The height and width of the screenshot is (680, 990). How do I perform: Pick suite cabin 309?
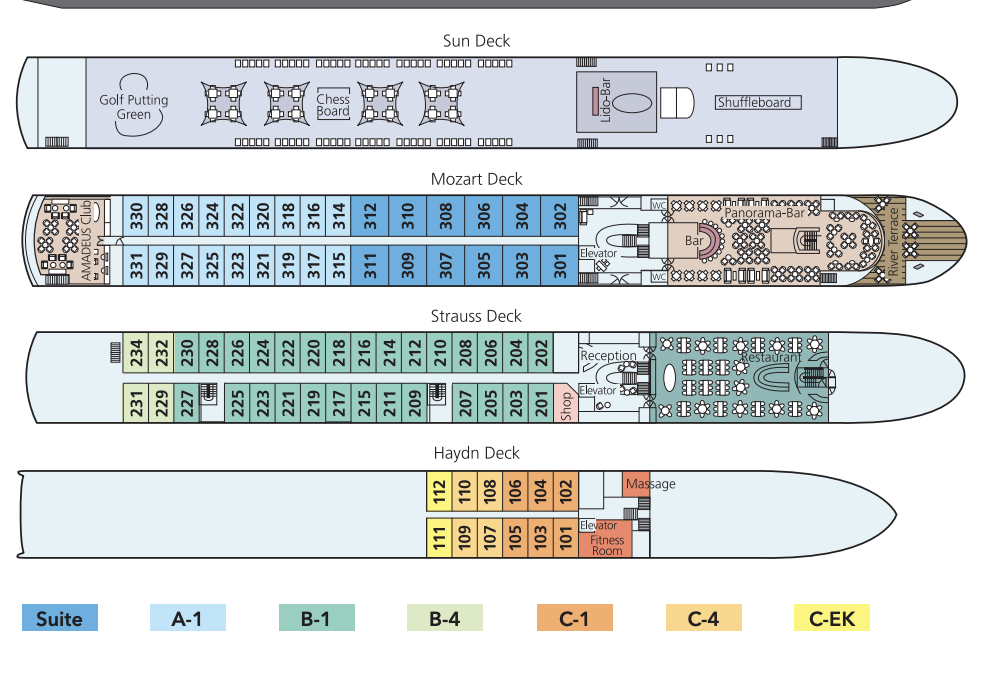(408, 265)
